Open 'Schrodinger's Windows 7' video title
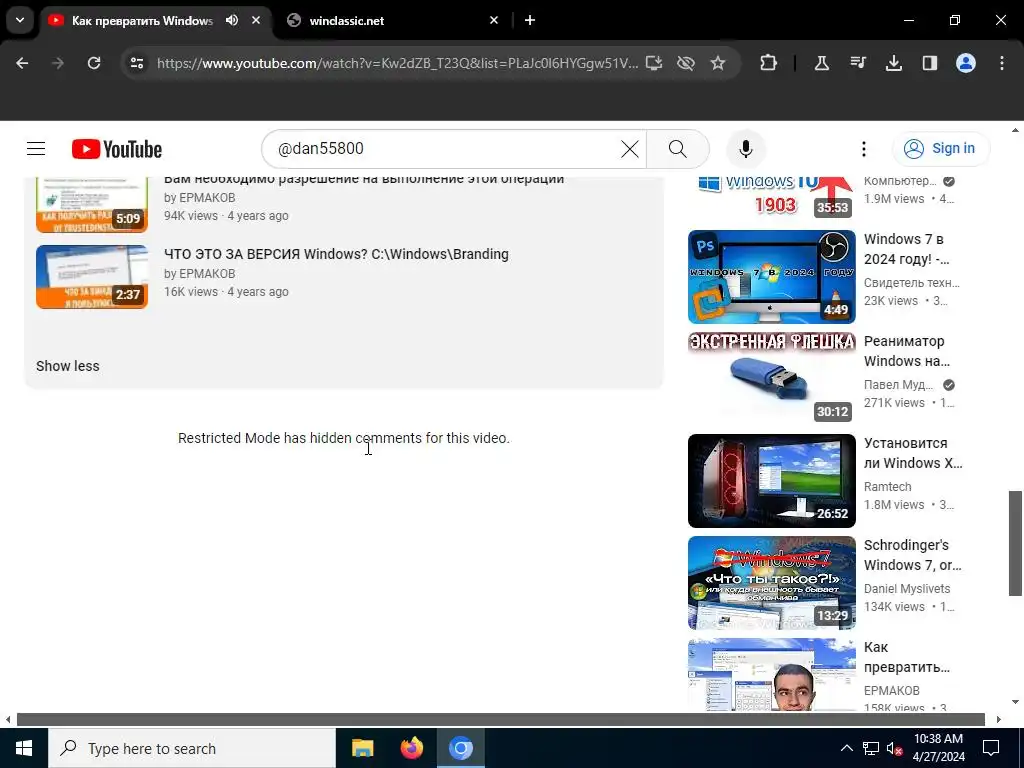 pyautogui.click(x=913, y=554)
